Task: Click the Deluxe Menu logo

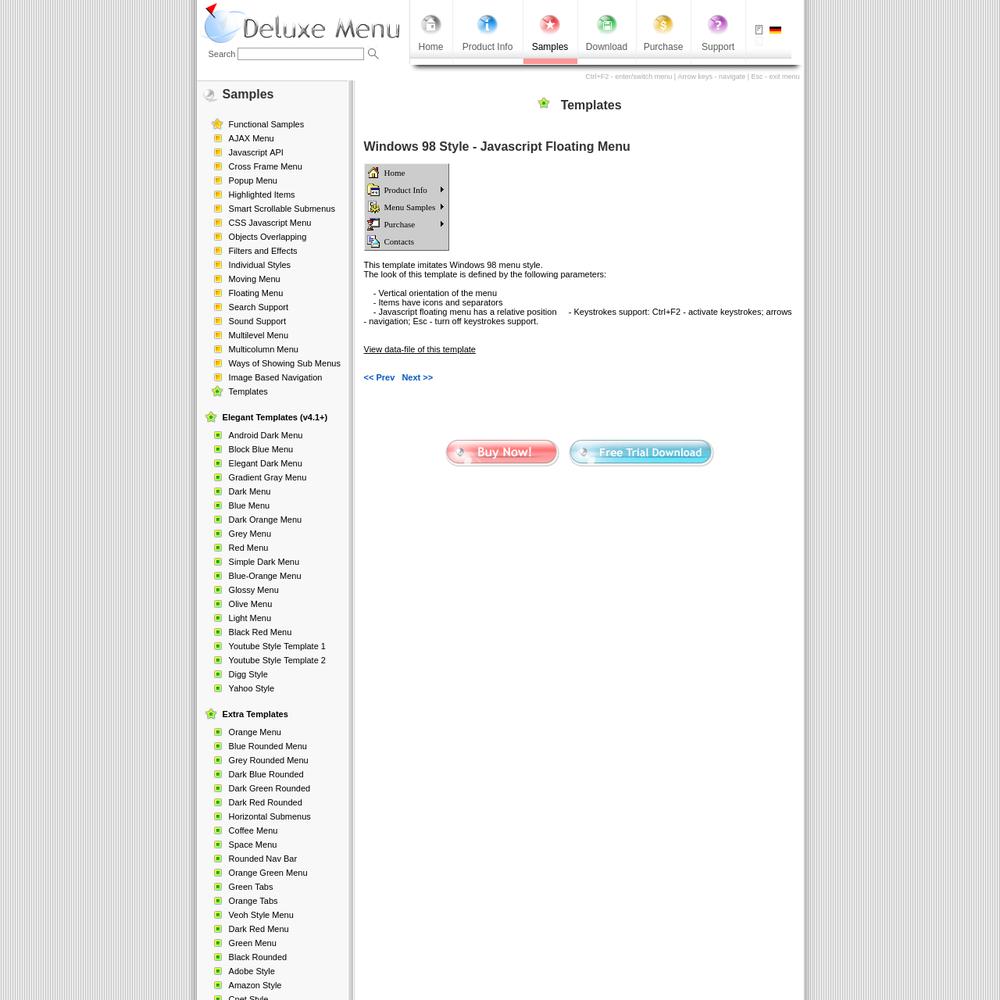Action: (x=302, y=24)
